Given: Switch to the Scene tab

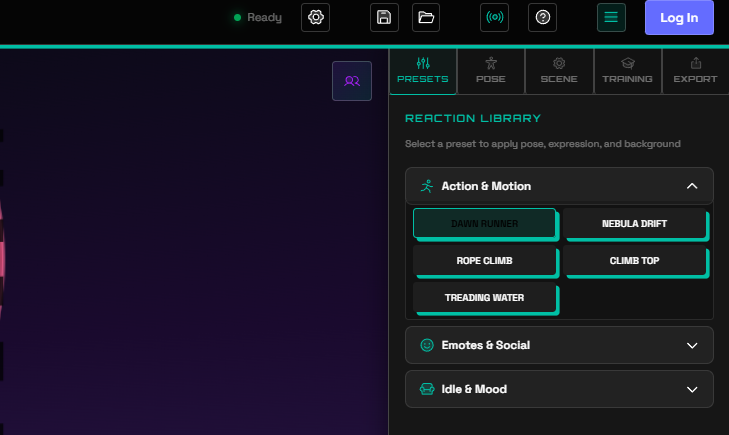Looking at the screenshot, I should [559, 71].
